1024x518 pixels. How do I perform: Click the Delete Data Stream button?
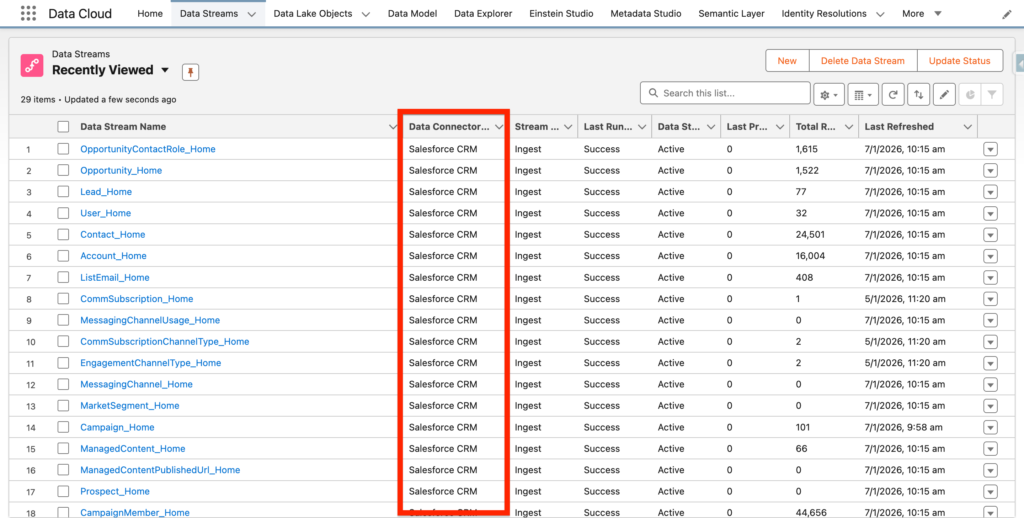click(861, 61)
